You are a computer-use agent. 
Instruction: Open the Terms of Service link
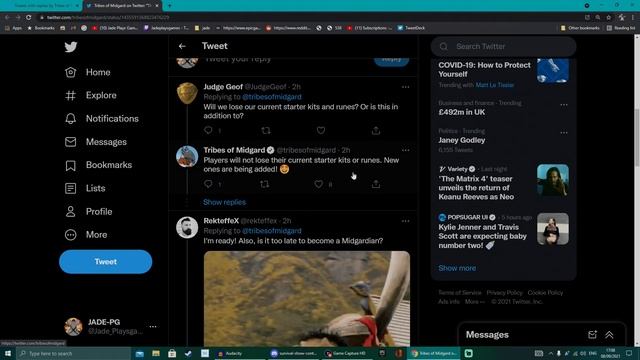pyautogui.click(x=460, y=293)
